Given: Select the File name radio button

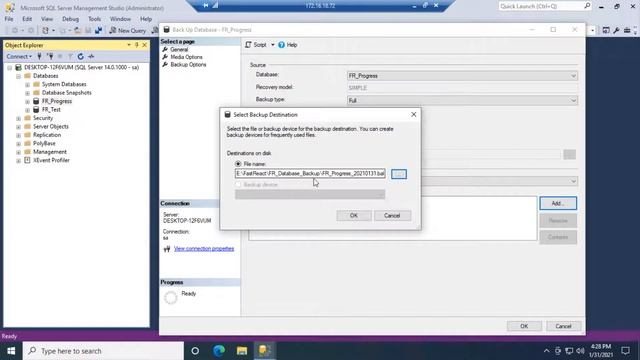Looking at the screenshot, I should 238,164.
